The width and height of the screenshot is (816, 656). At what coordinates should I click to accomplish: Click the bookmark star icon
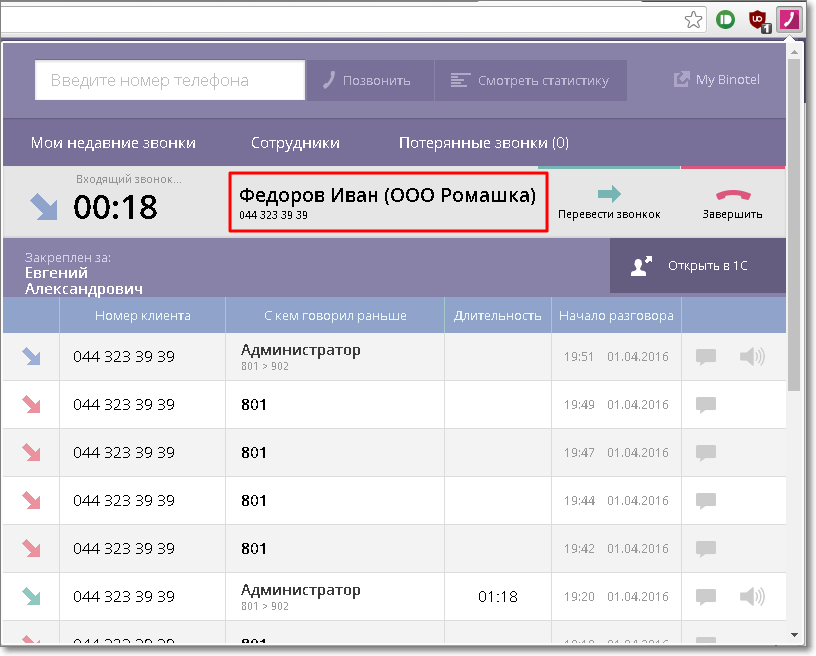(x=693, y=19)
